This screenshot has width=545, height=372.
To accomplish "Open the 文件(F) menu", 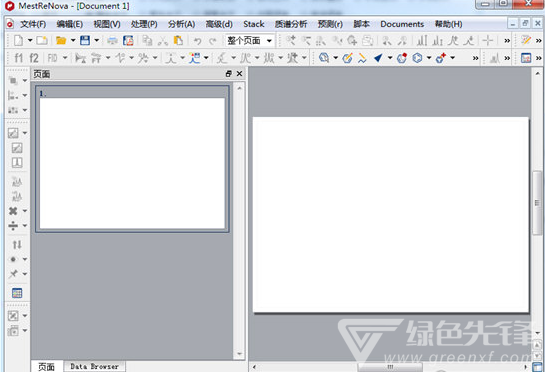I will (33, 24).
